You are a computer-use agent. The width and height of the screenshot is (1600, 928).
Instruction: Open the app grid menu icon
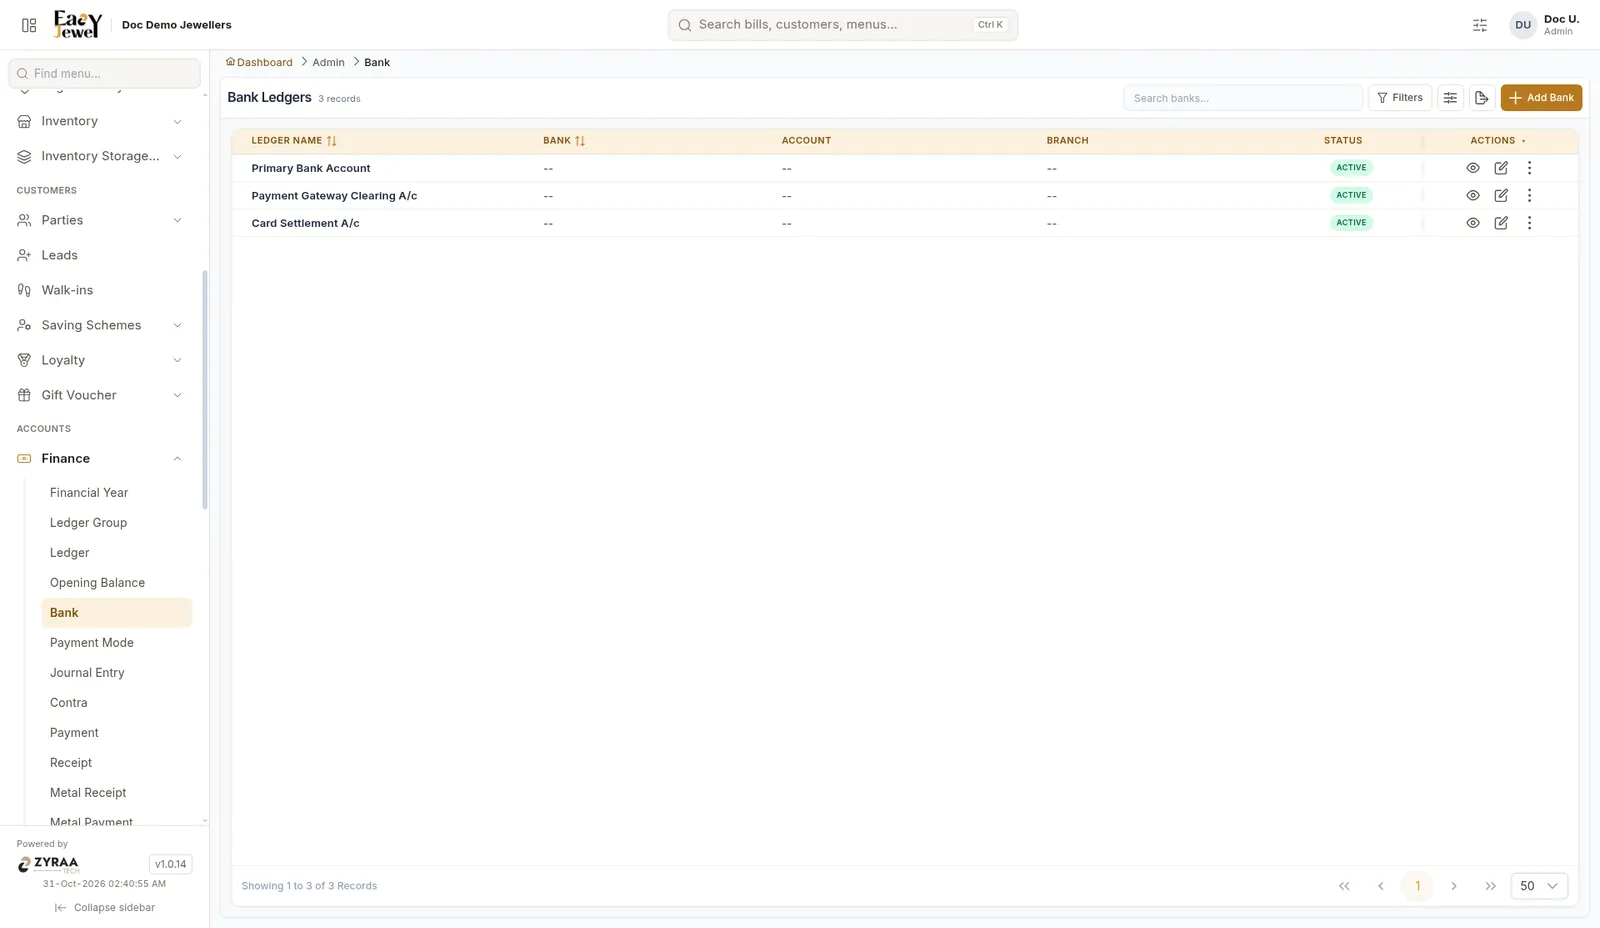[29, 25]
